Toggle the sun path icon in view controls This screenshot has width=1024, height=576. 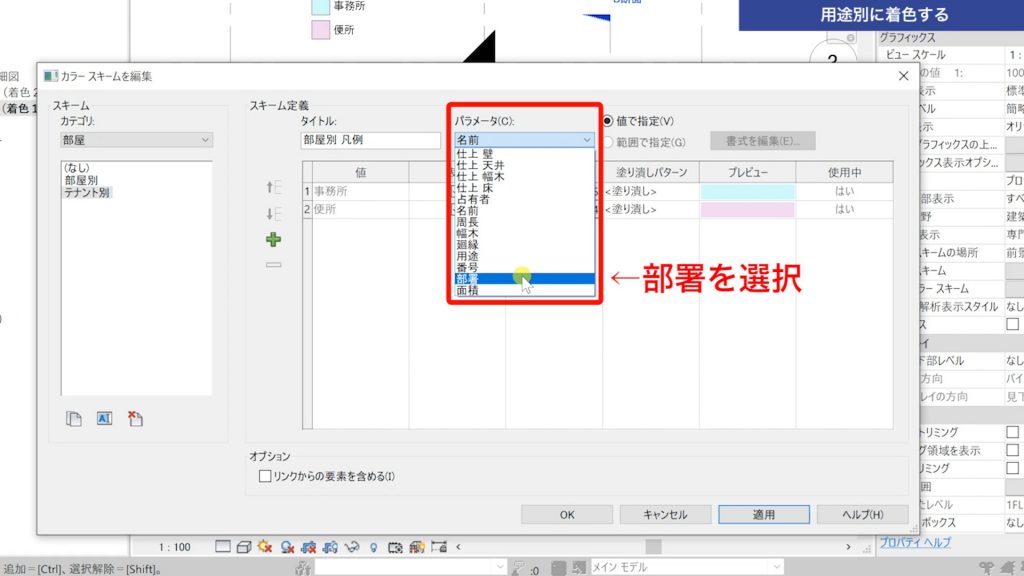262,546
